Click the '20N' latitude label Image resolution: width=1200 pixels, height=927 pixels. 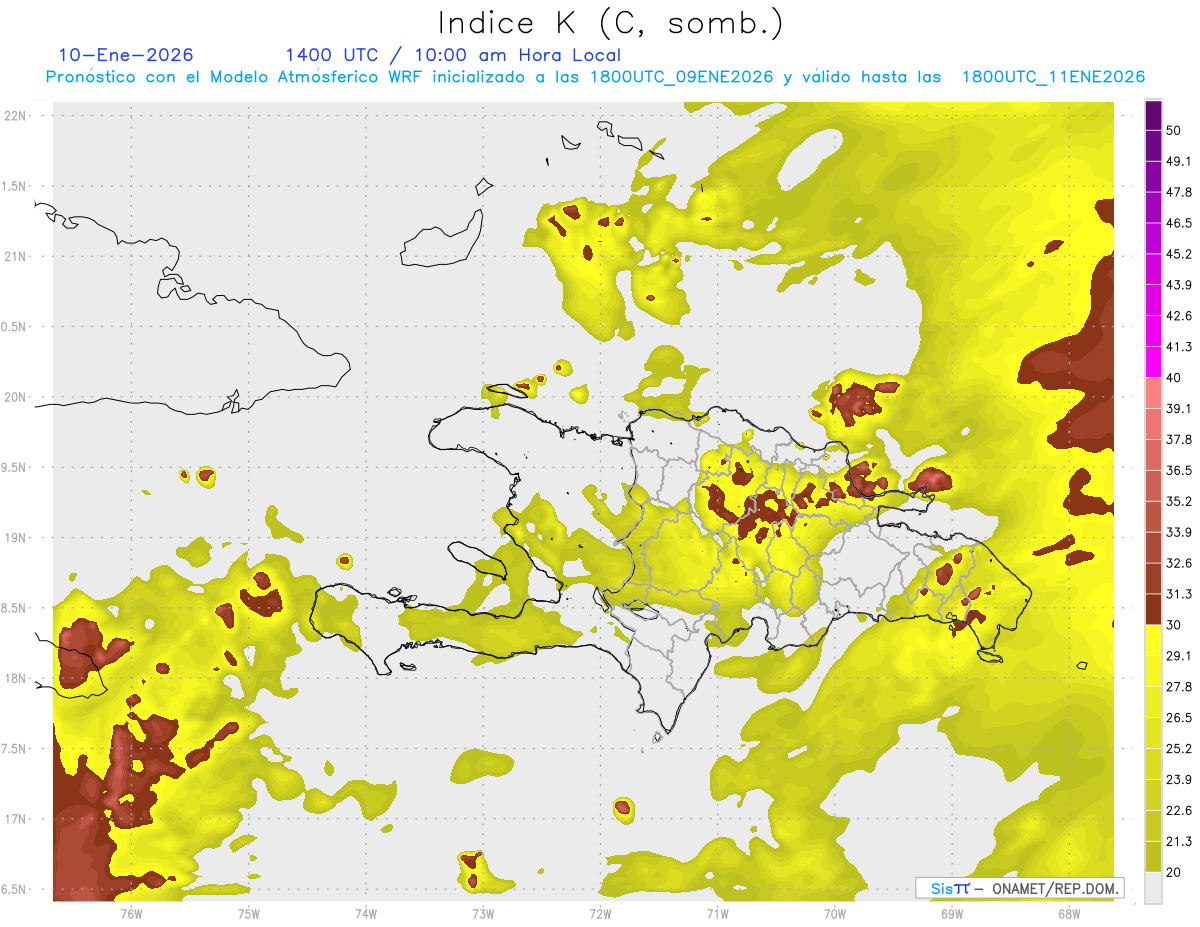16,397
